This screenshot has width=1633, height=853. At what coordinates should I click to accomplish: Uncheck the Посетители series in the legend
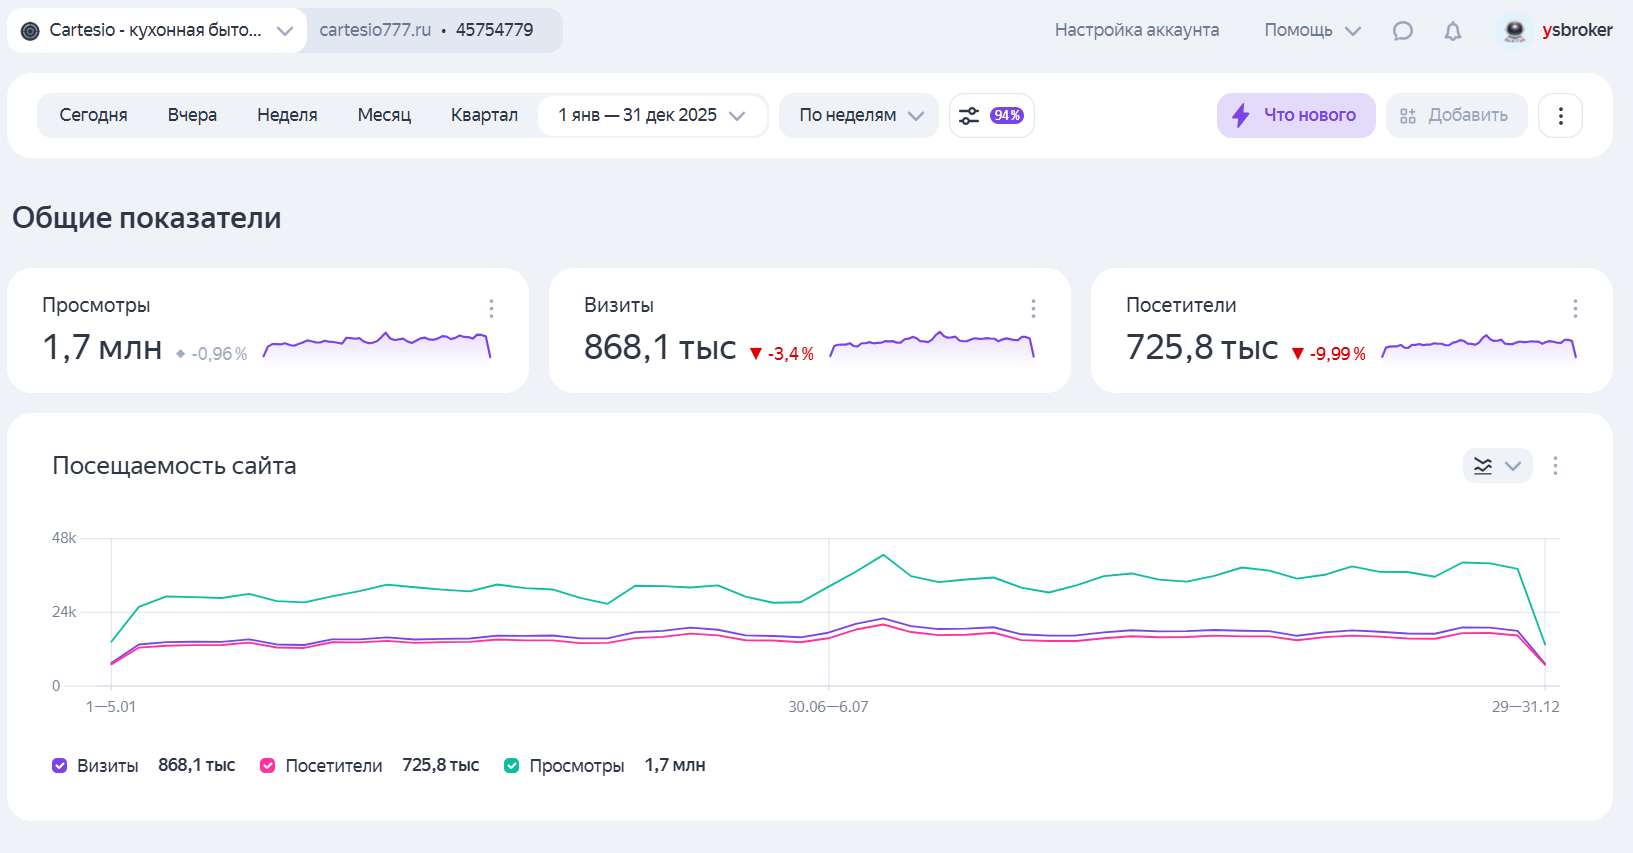coord(267,765)
